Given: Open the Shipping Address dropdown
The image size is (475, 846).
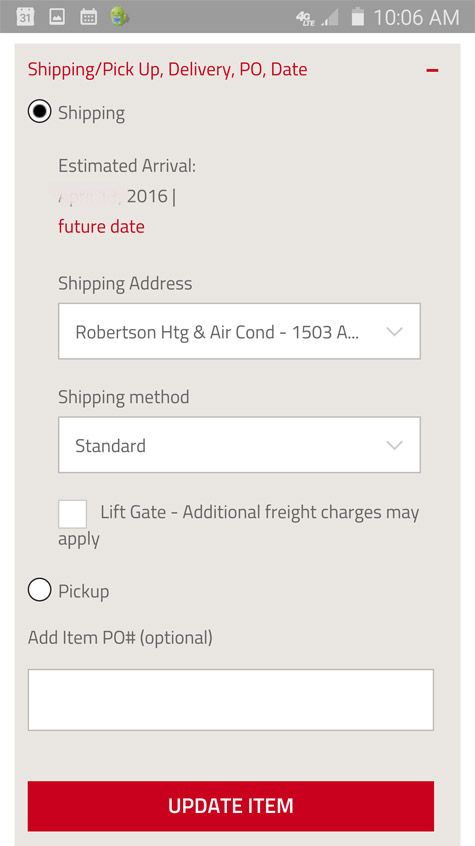Looking at the screenshot, I should pyautogui.click(x=239, y=331).
